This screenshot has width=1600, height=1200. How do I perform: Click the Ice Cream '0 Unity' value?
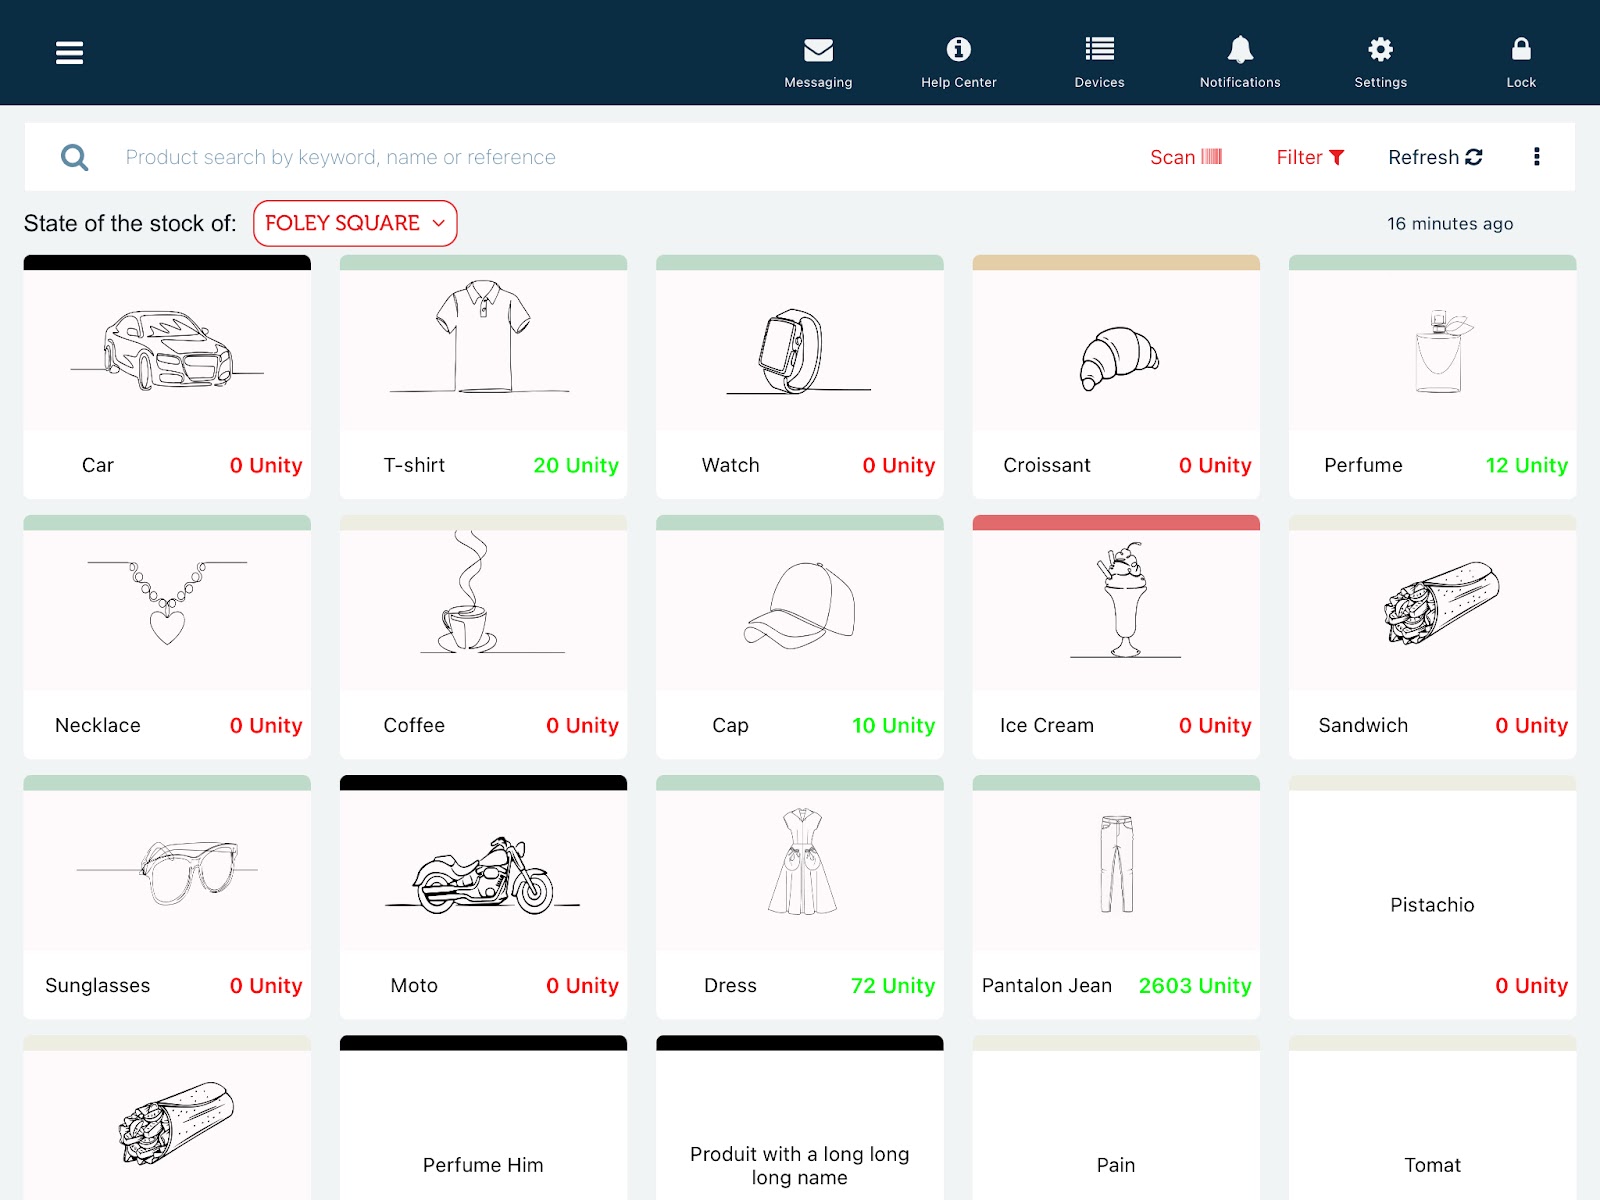click(1215, 725)
